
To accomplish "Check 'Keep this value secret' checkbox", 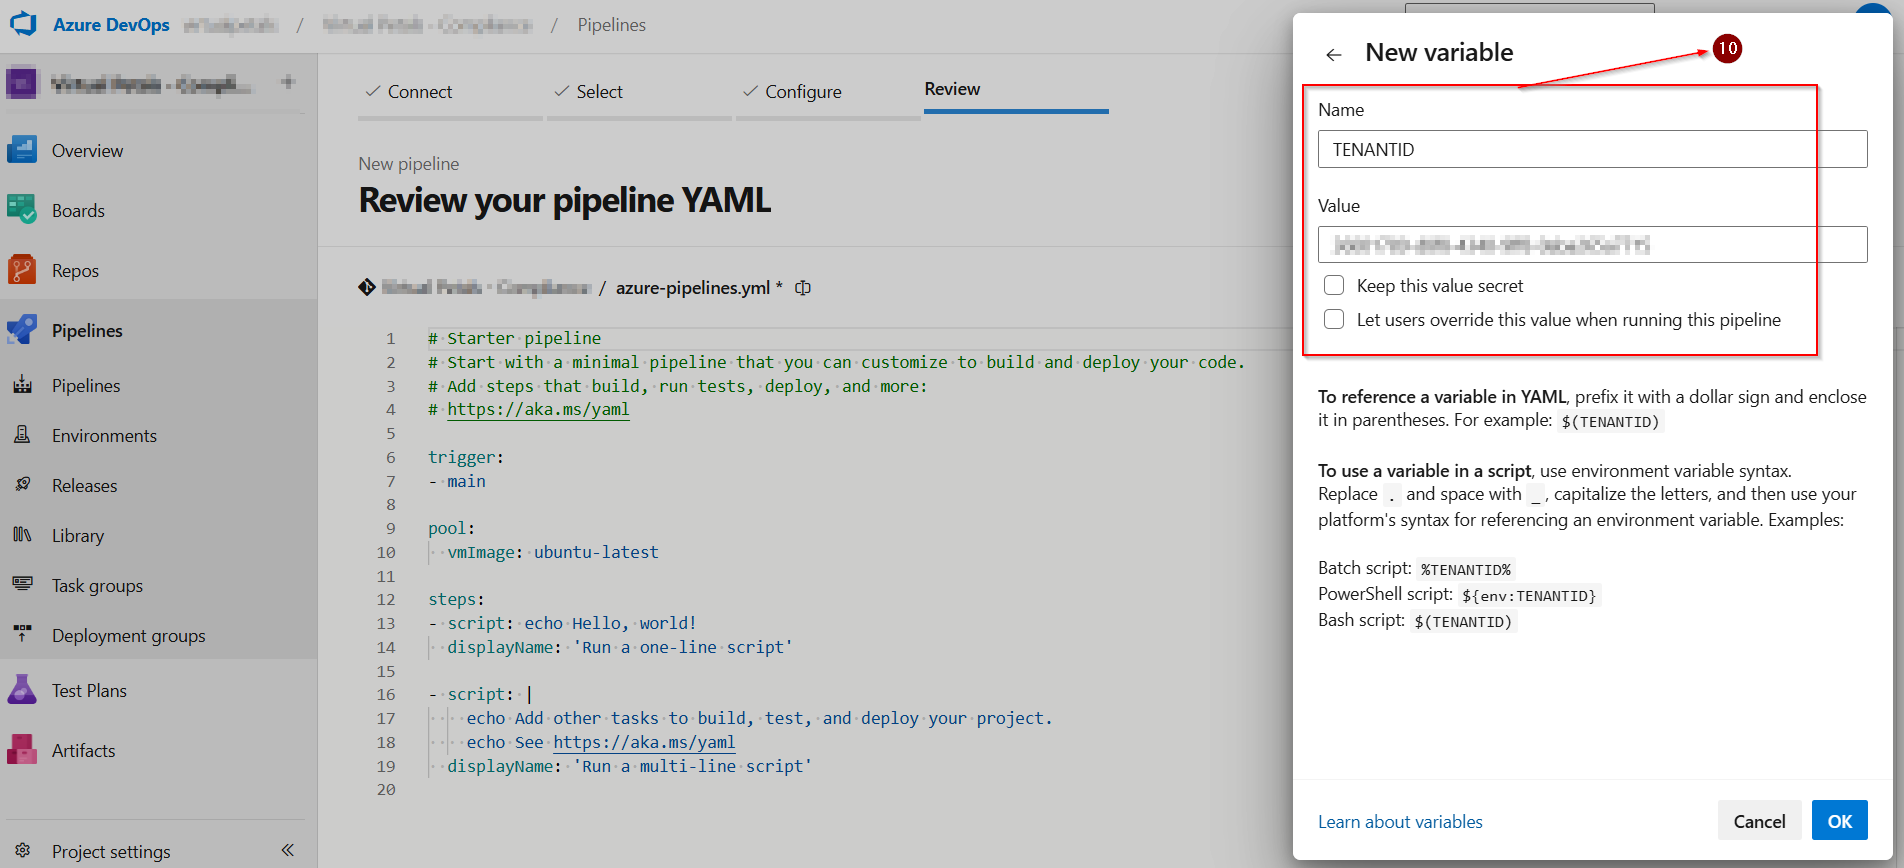I will coord(1334,285).
